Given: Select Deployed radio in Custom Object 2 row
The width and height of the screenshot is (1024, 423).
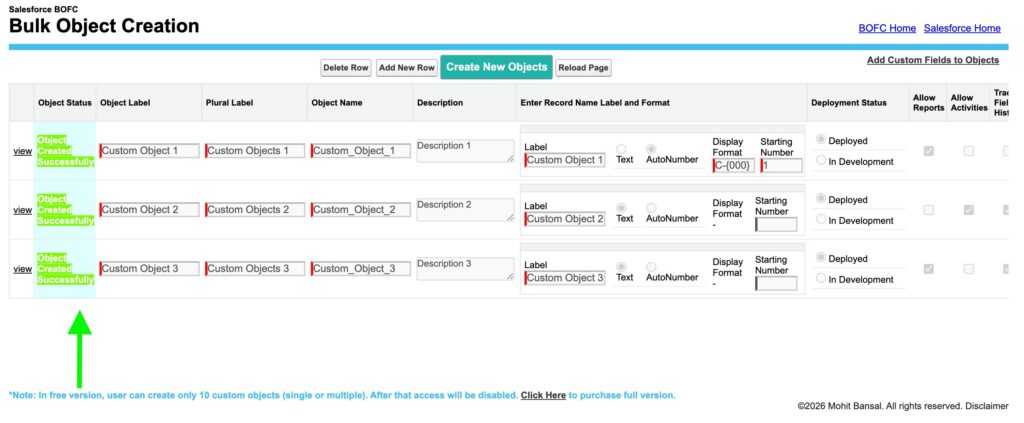Looking at the screenshot, I should coord(821,198).
